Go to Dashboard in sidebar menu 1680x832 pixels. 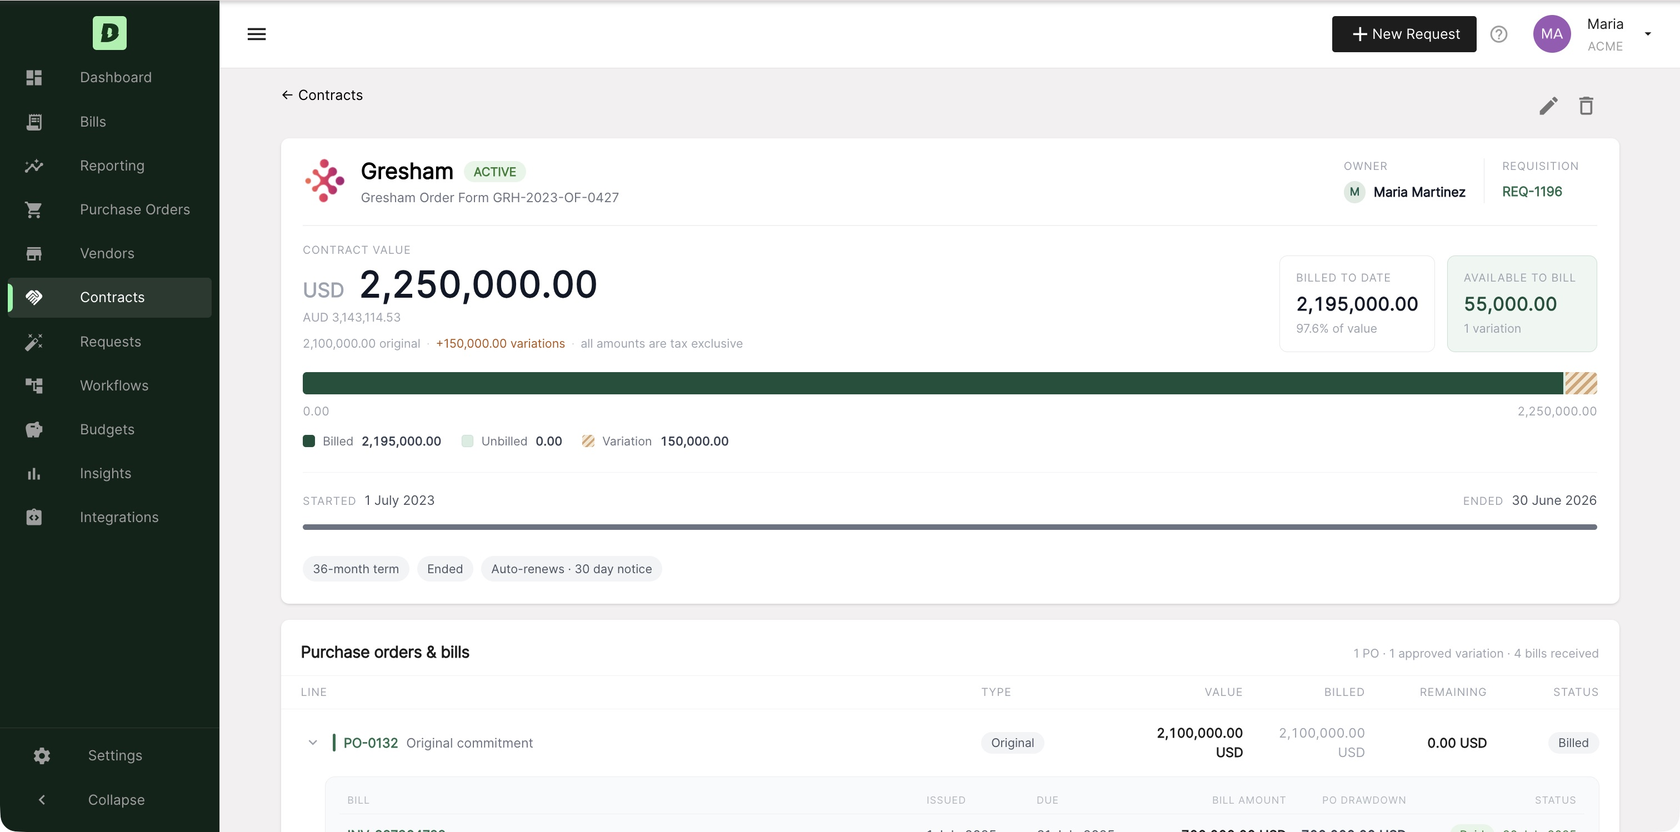tap(116, 77)
